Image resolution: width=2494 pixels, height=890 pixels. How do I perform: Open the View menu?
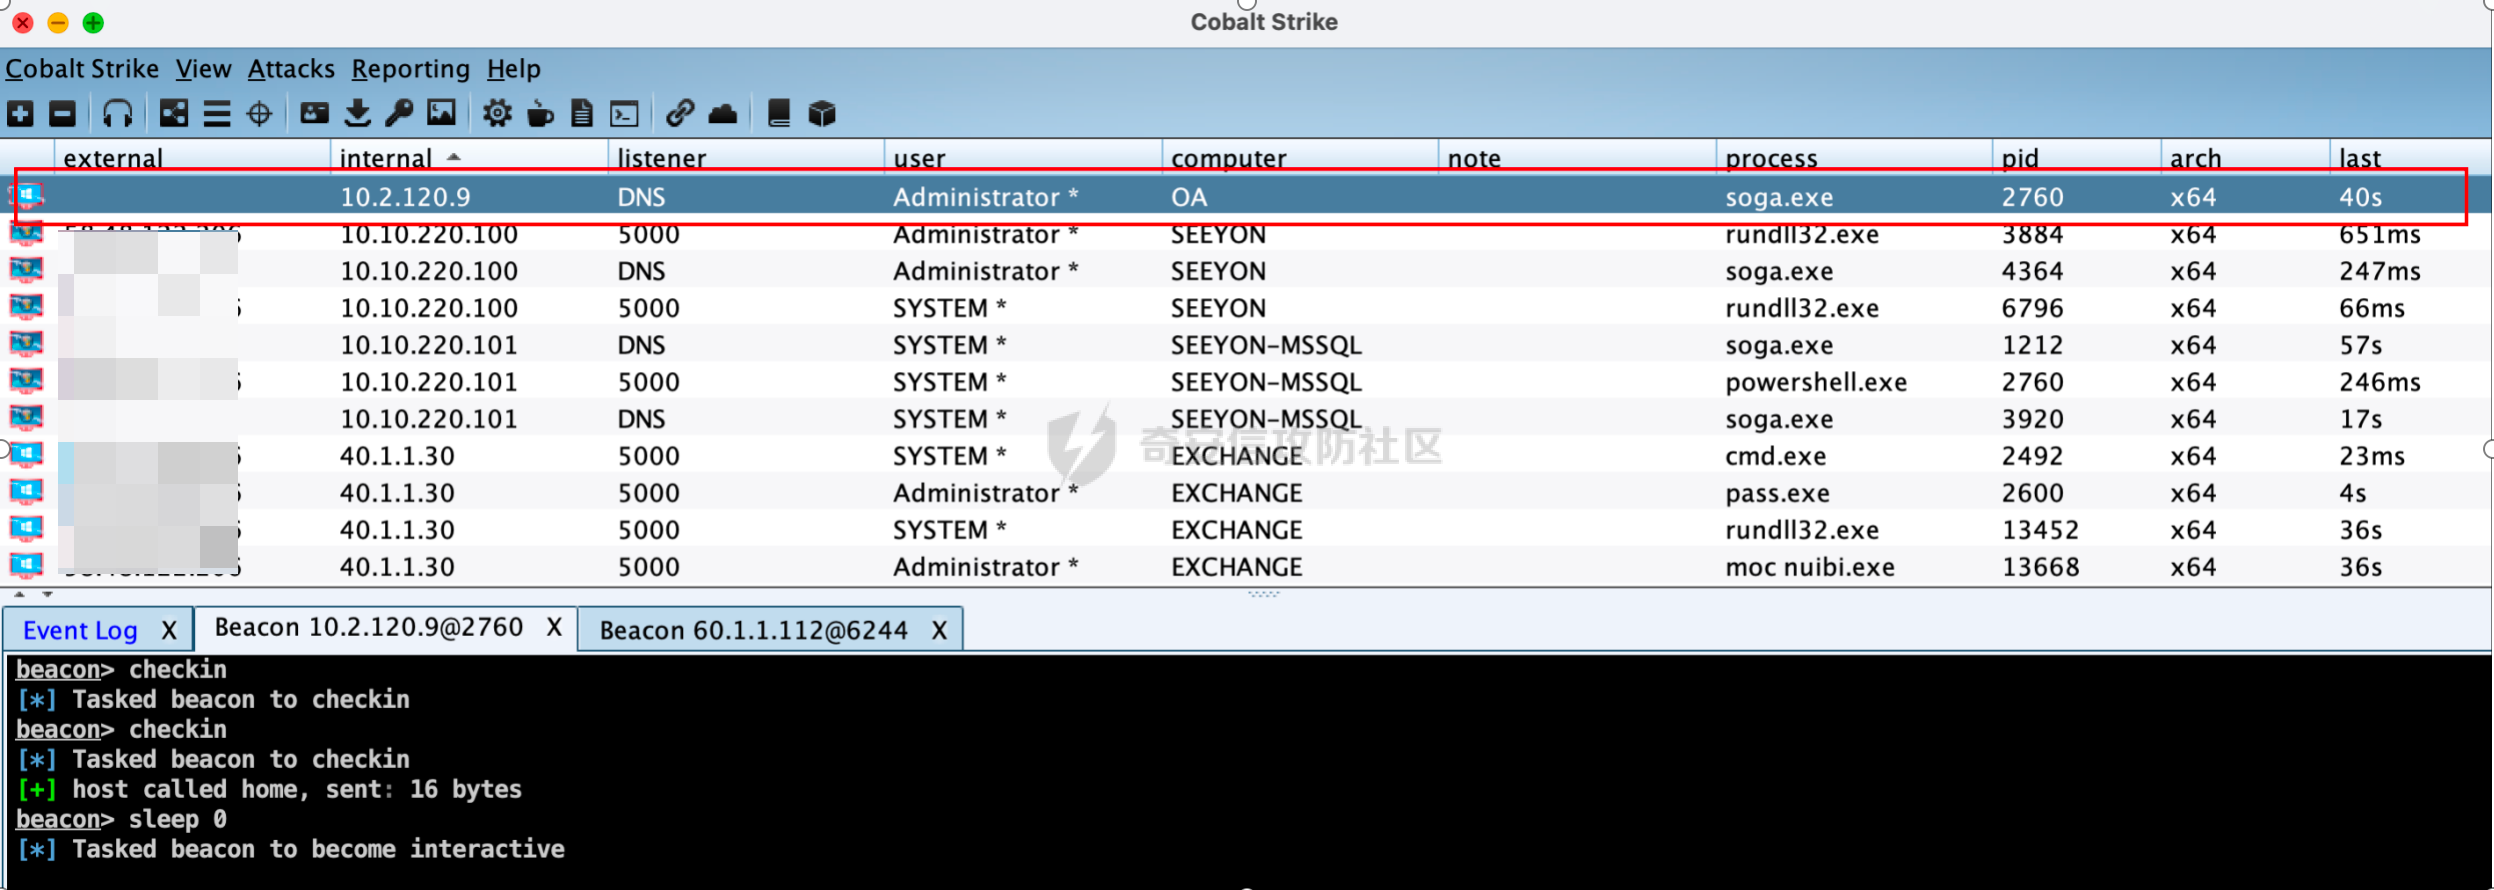(204, 69)
